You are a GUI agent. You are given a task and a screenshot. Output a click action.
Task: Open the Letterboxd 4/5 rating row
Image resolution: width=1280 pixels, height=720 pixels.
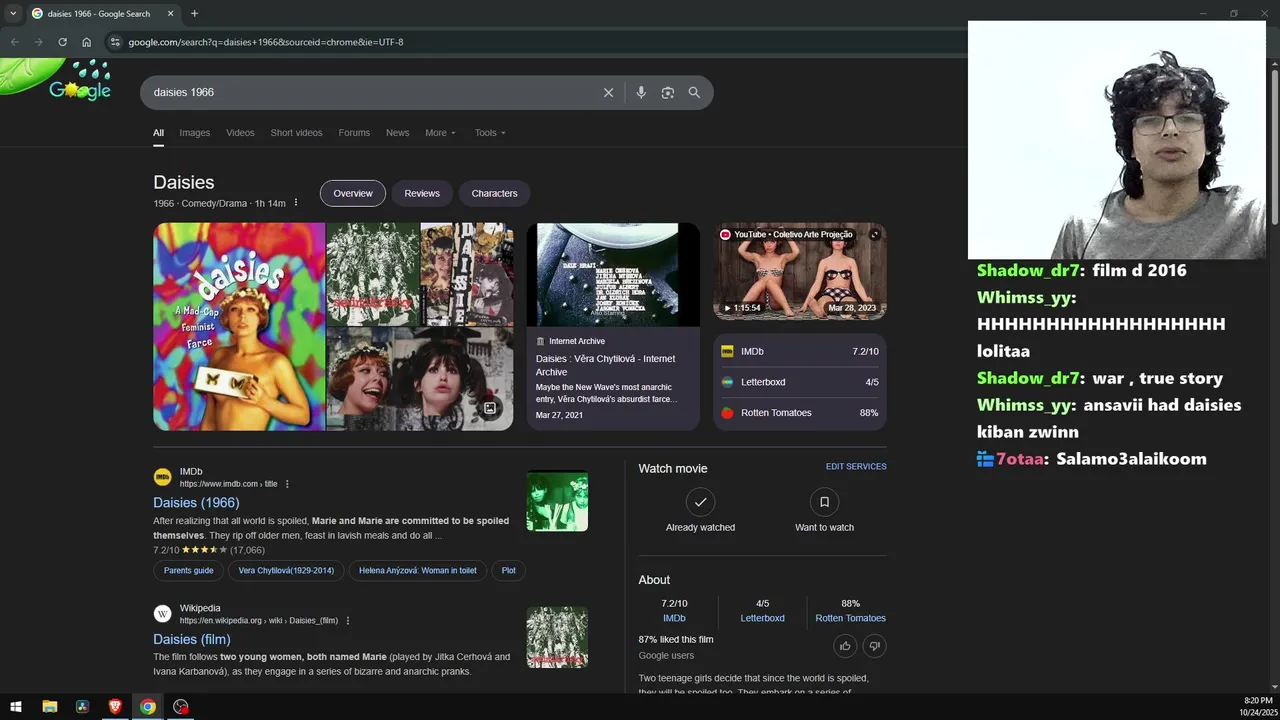(800, 382)
